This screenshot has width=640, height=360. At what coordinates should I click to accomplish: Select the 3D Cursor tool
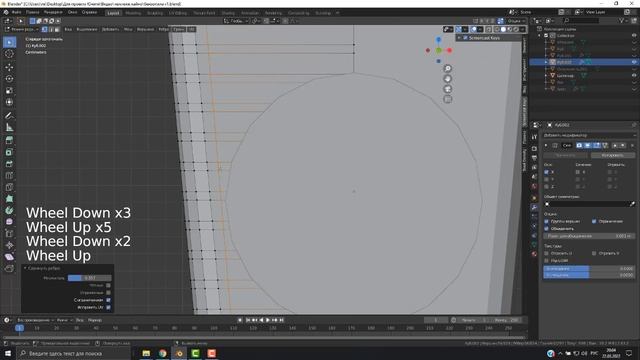(9, 54)
